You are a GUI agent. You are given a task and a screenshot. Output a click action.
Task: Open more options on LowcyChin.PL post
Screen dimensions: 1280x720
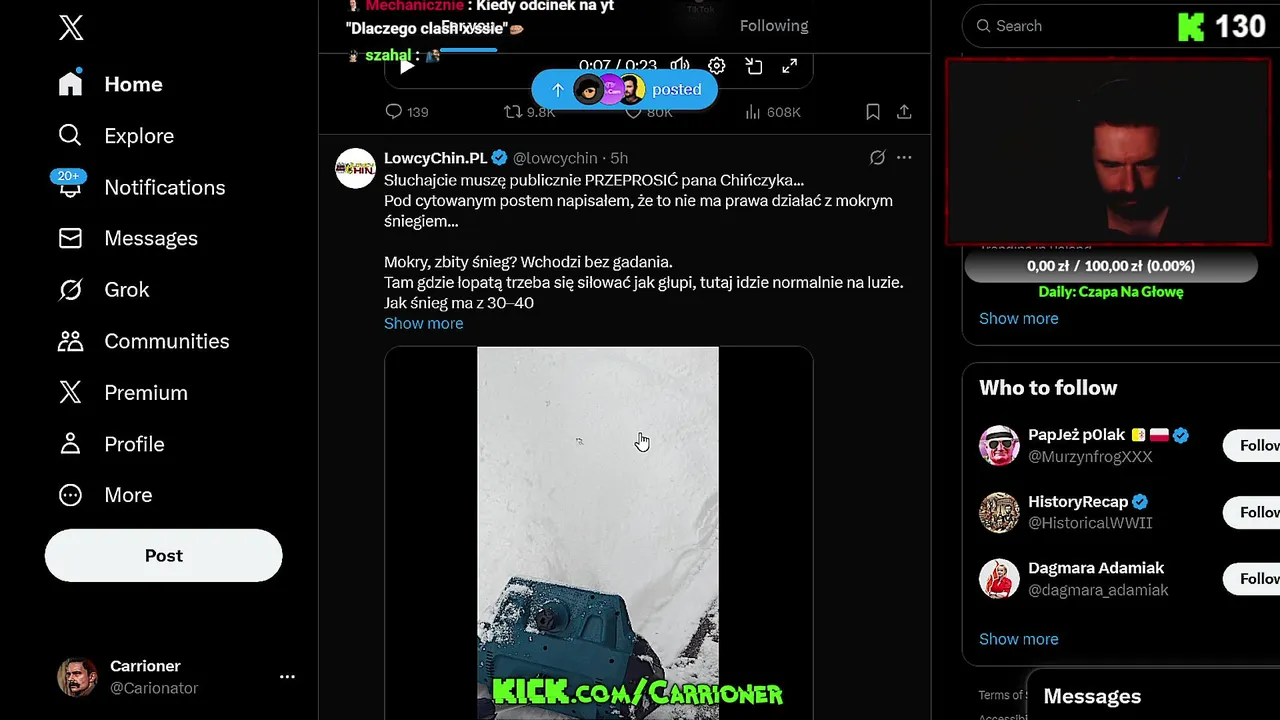pos(904,158)
